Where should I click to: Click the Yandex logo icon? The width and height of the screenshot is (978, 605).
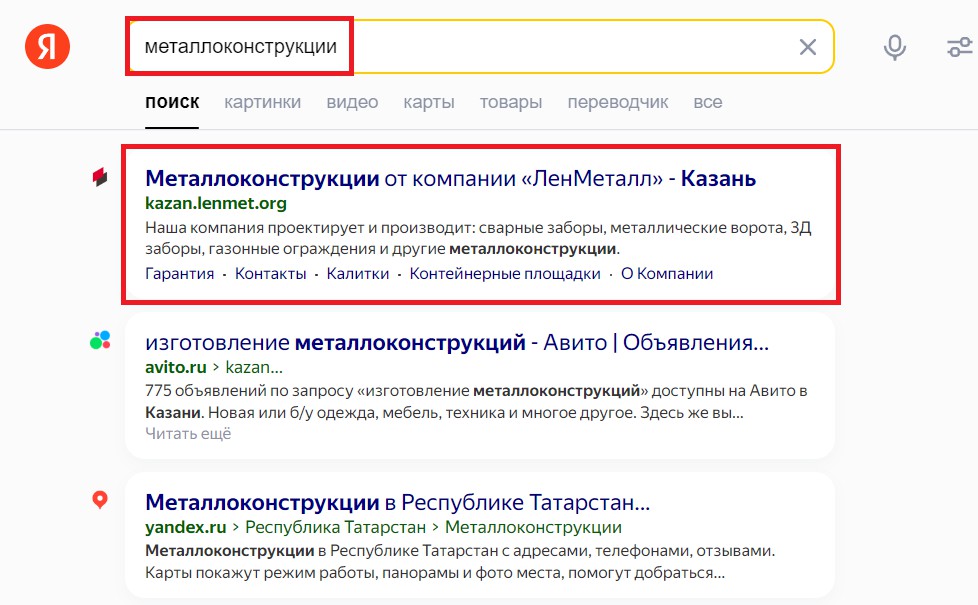coord(47,47)
